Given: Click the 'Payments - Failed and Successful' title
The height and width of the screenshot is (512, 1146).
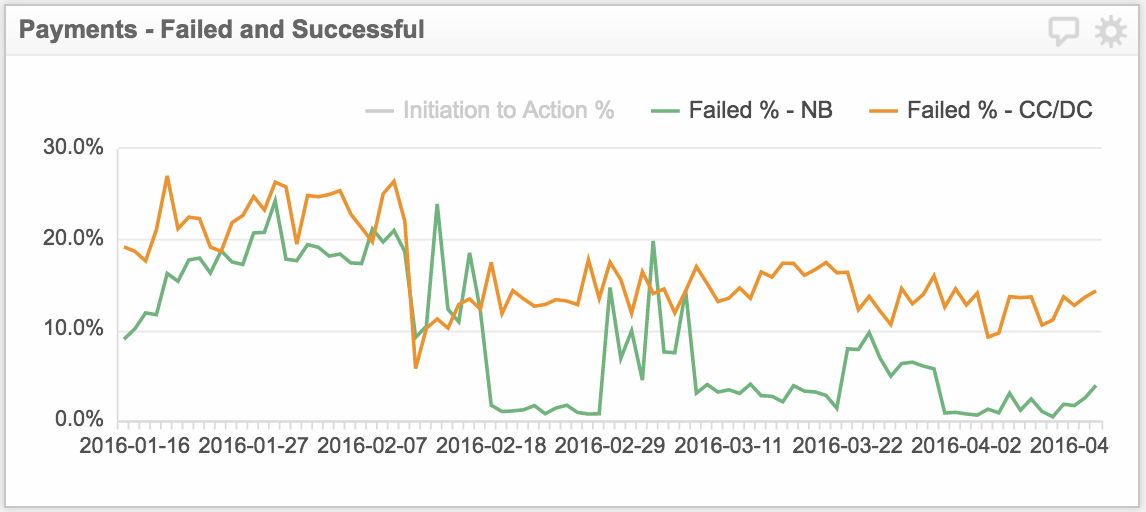Looking at the screenshot, I should pos(222,30).
